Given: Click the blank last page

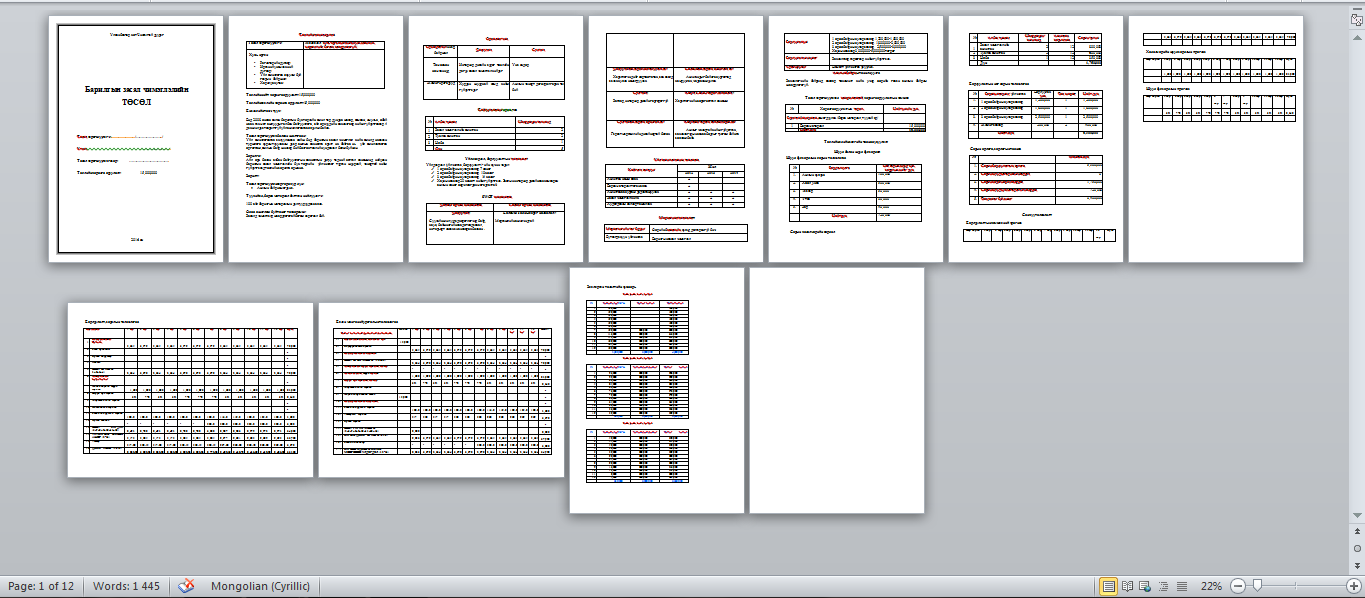Looking at the screenshot, I should [836, 390].
